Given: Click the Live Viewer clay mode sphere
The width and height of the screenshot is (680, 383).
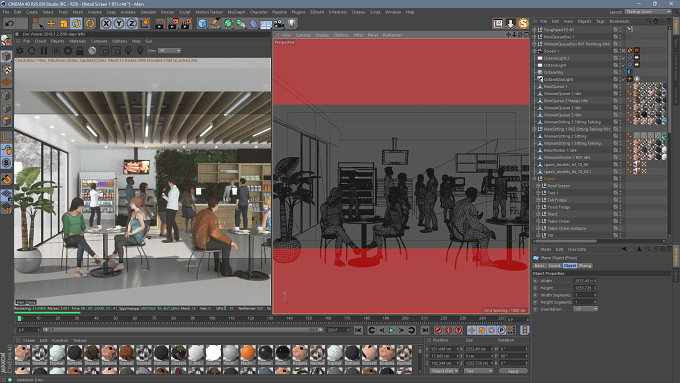Looking at the screenshot, I should [92, 51].
